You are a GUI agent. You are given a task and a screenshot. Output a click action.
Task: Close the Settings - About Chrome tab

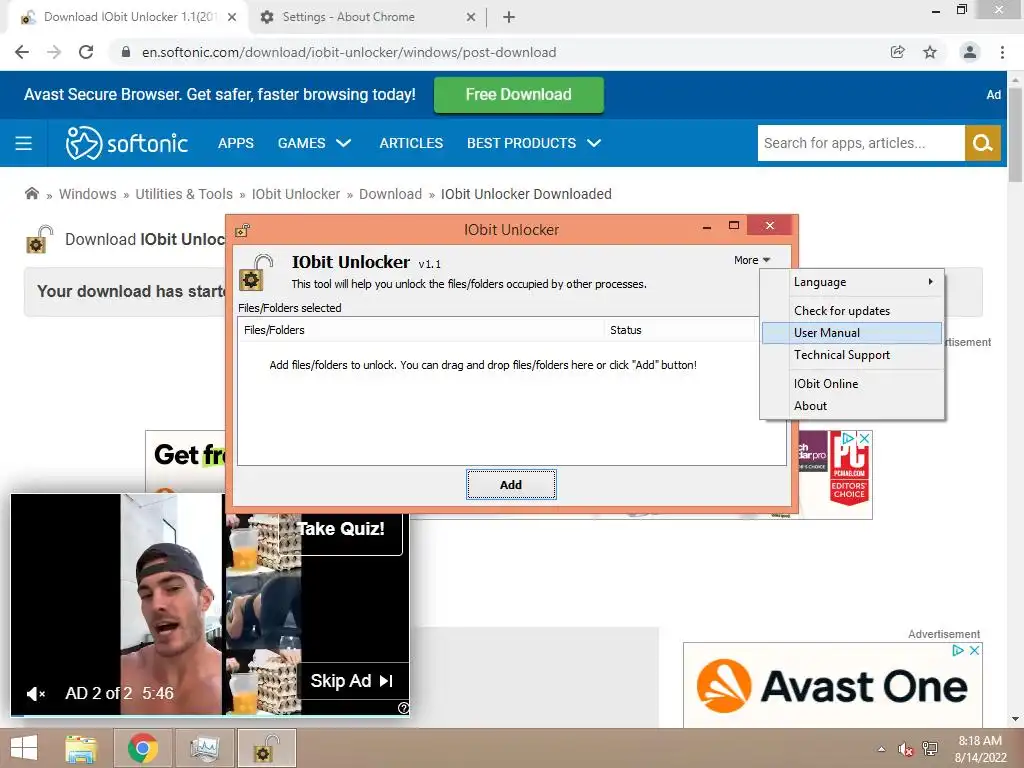pyautogui.click(x=471, y=18)
